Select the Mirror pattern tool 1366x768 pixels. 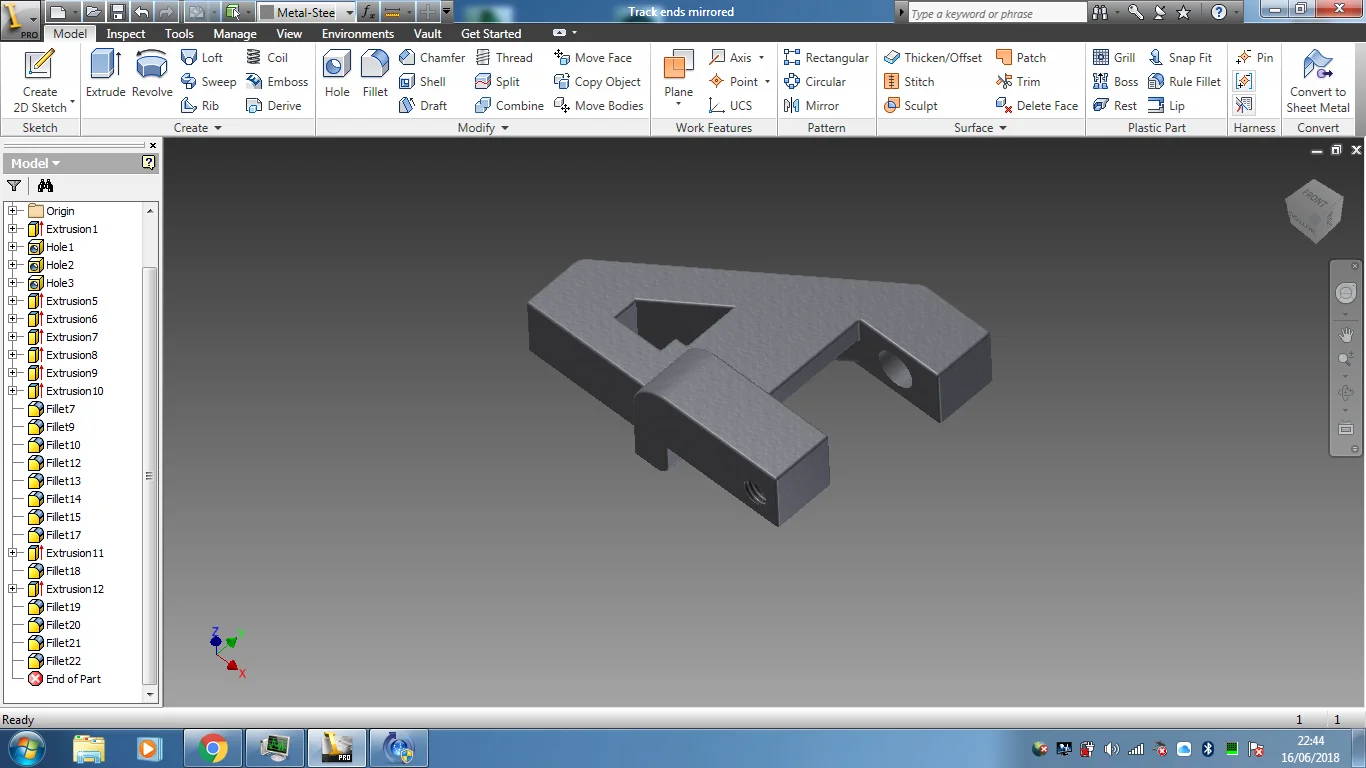(812, 106)
